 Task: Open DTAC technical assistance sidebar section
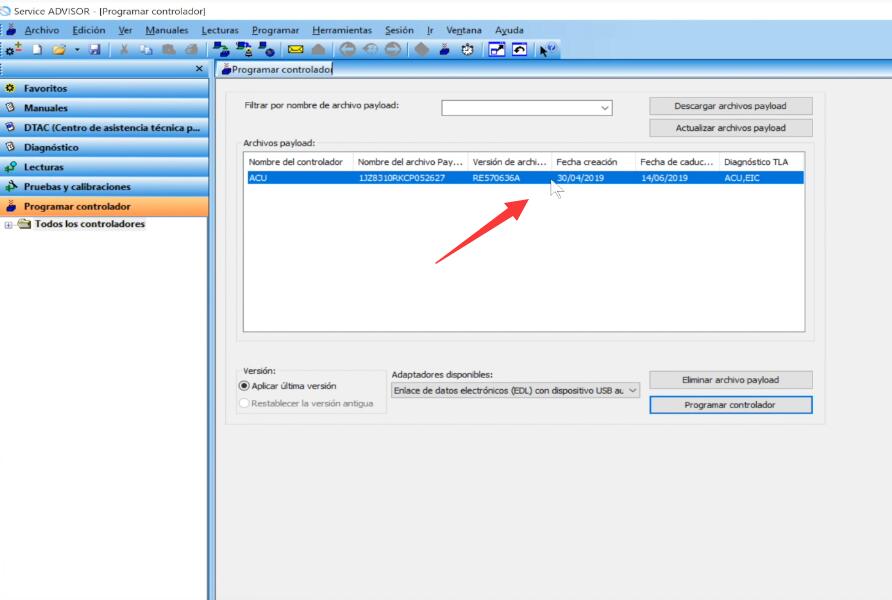pos(104,127)
